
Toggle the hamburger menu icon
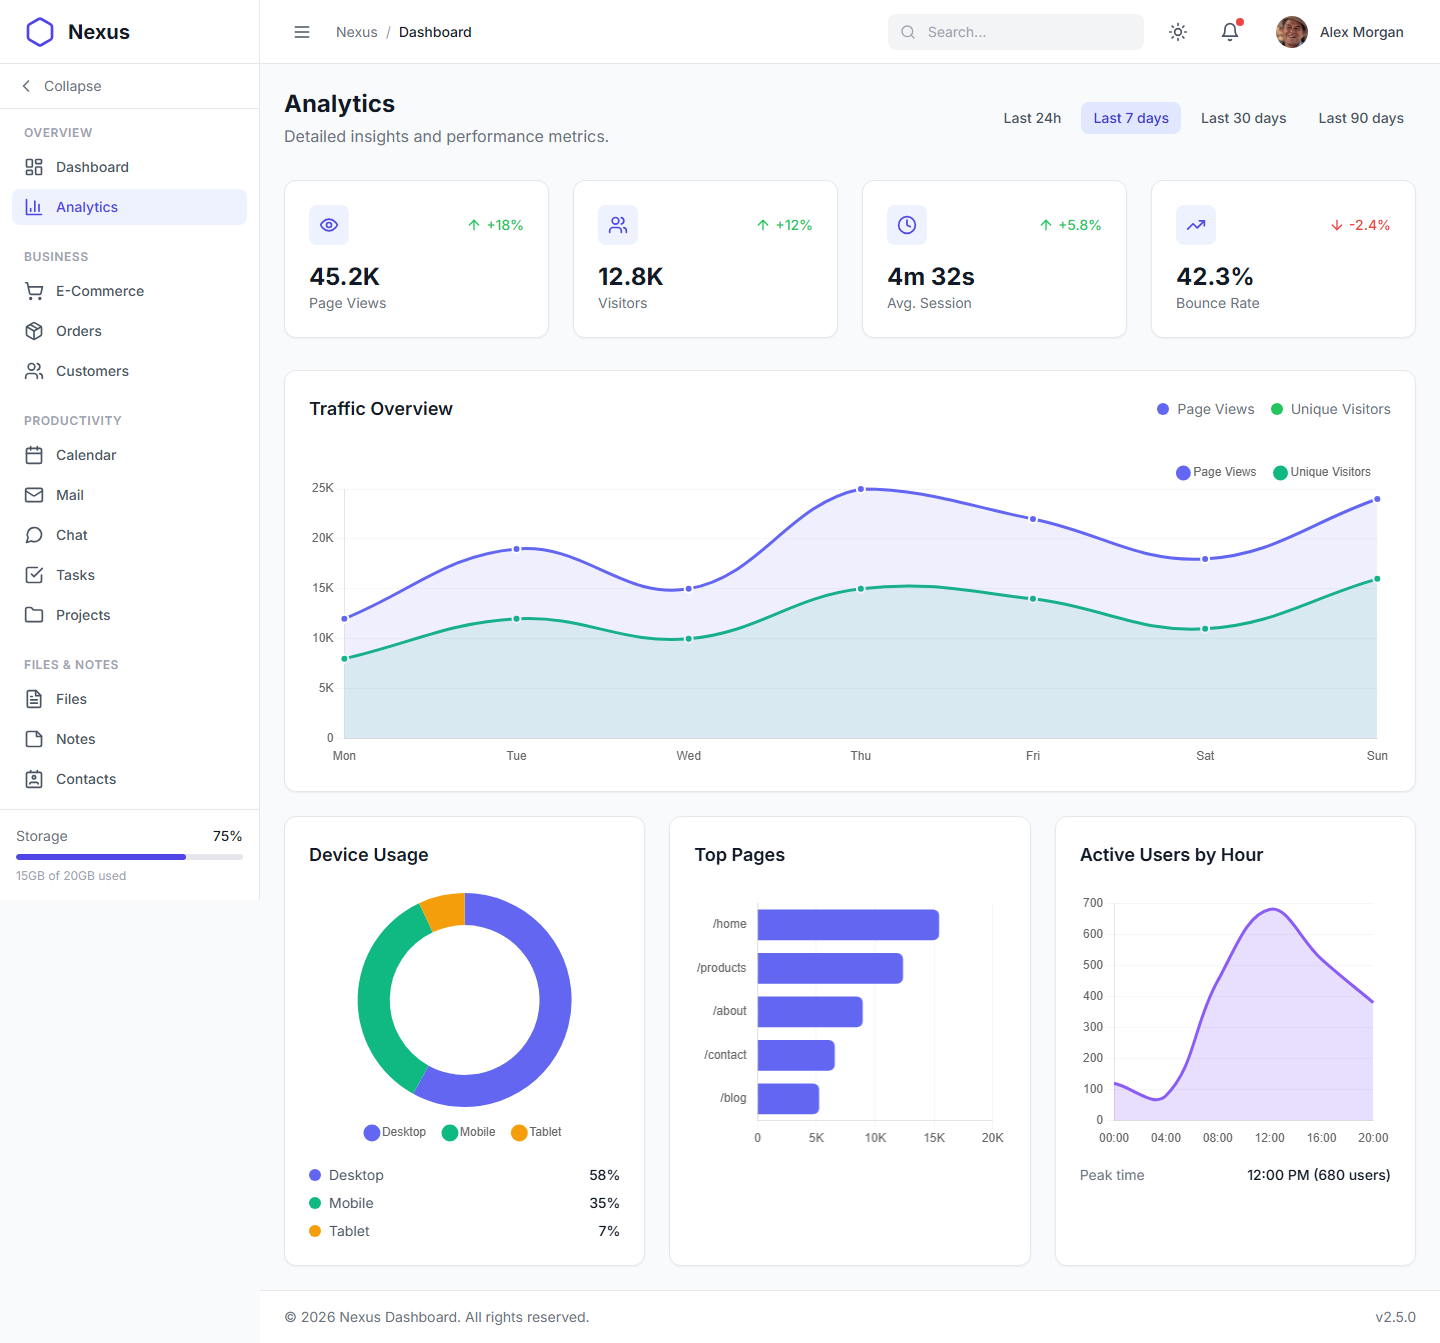(302, 32)
